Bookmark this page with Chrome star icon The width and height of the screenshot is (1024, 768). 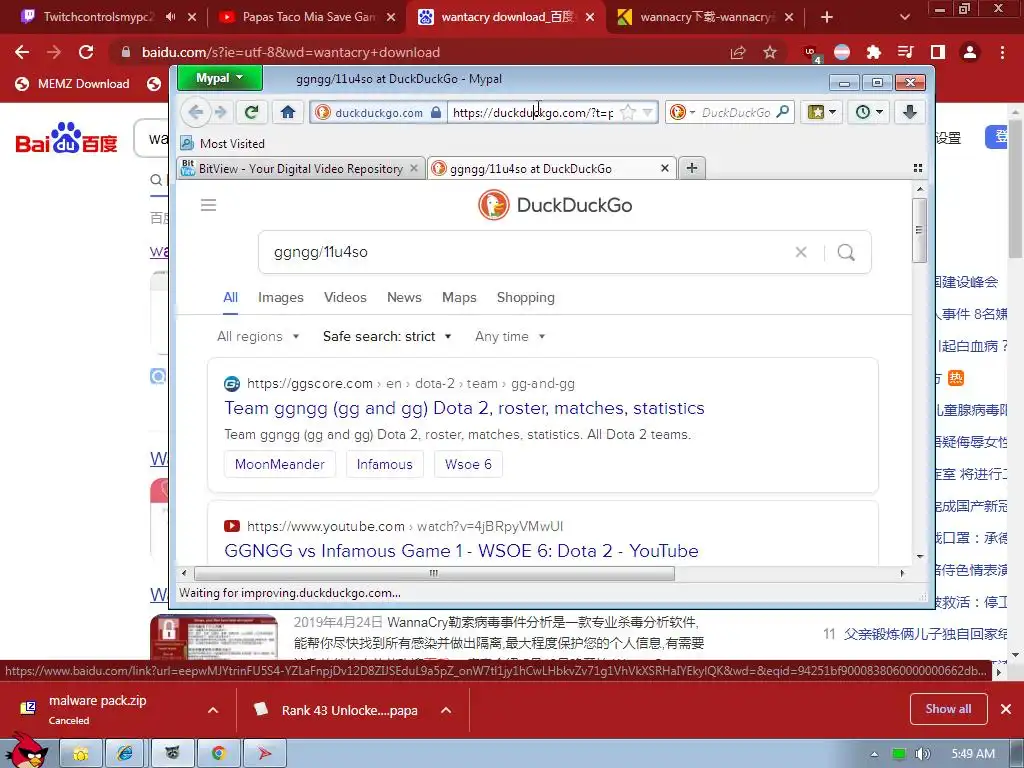[x=770, y=52]
